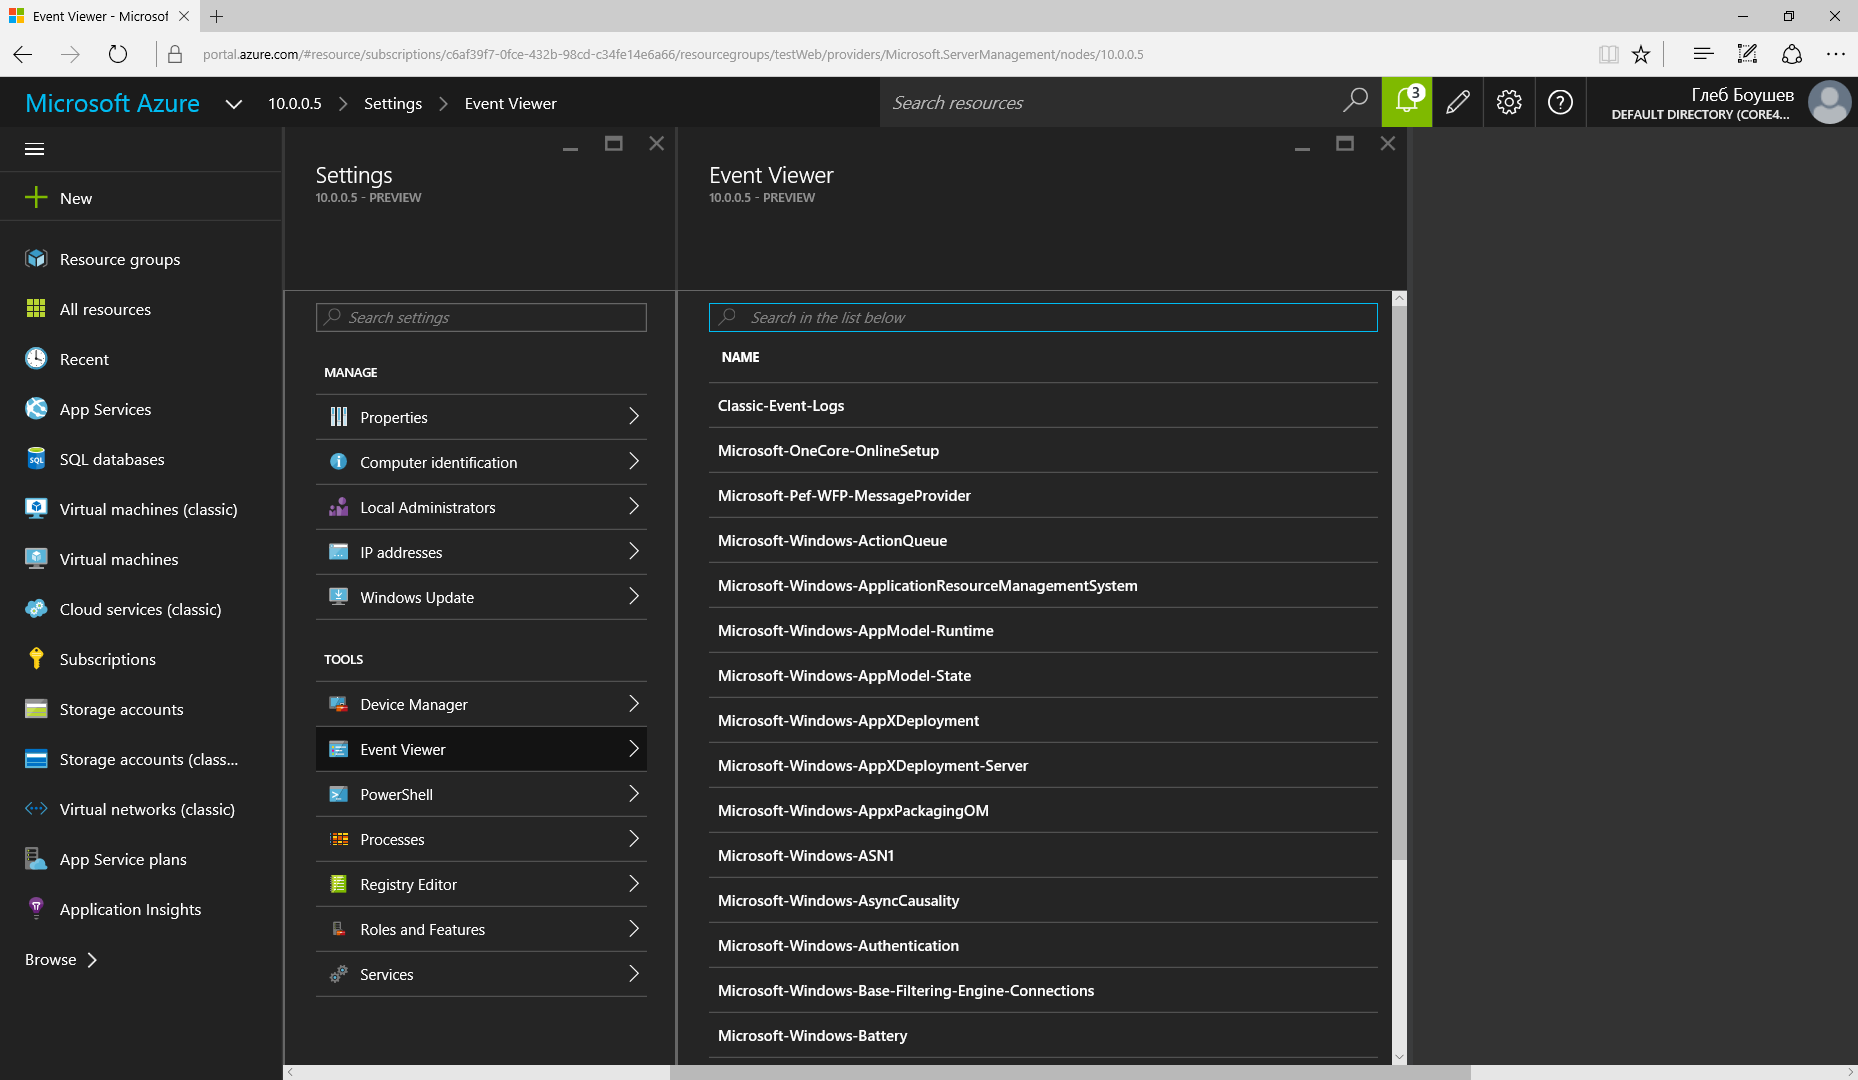
Task: Click the Services gears icon
Action: (339, 974)
